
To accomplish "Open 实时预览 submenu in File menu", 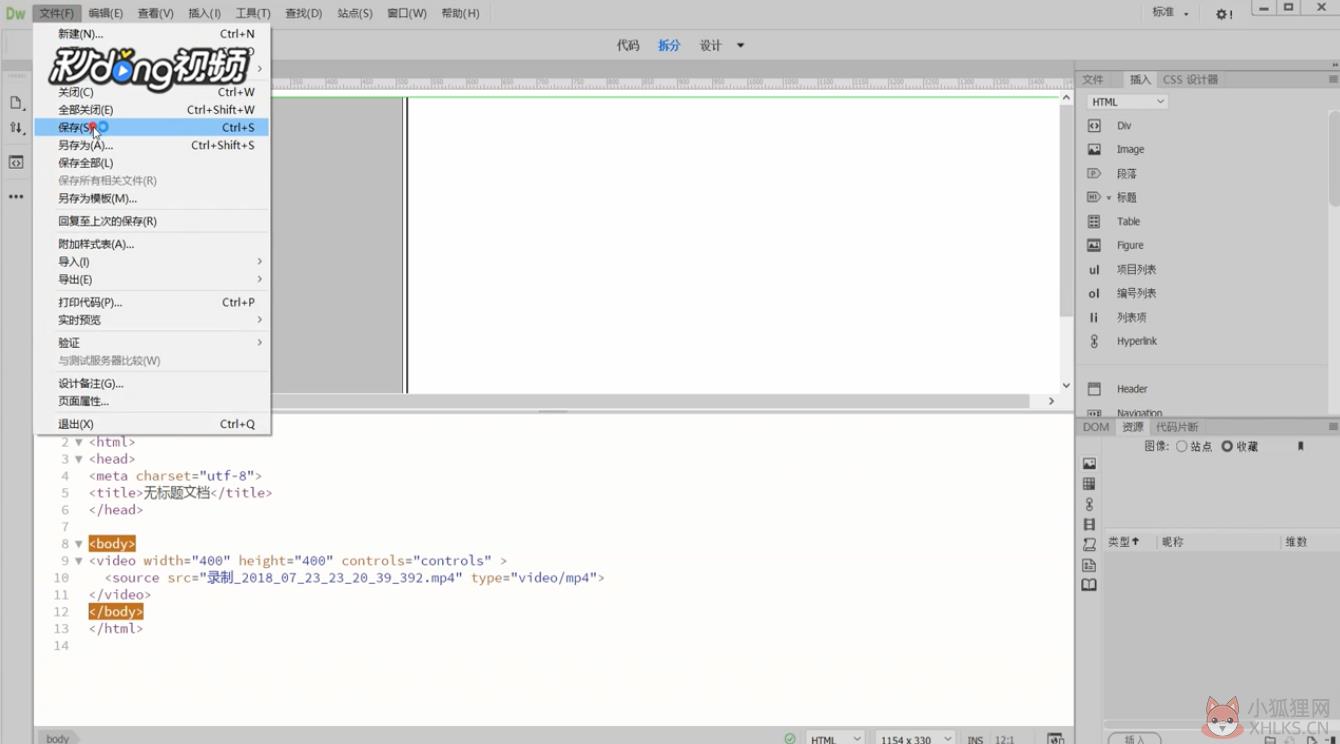I will click(151, 320).
